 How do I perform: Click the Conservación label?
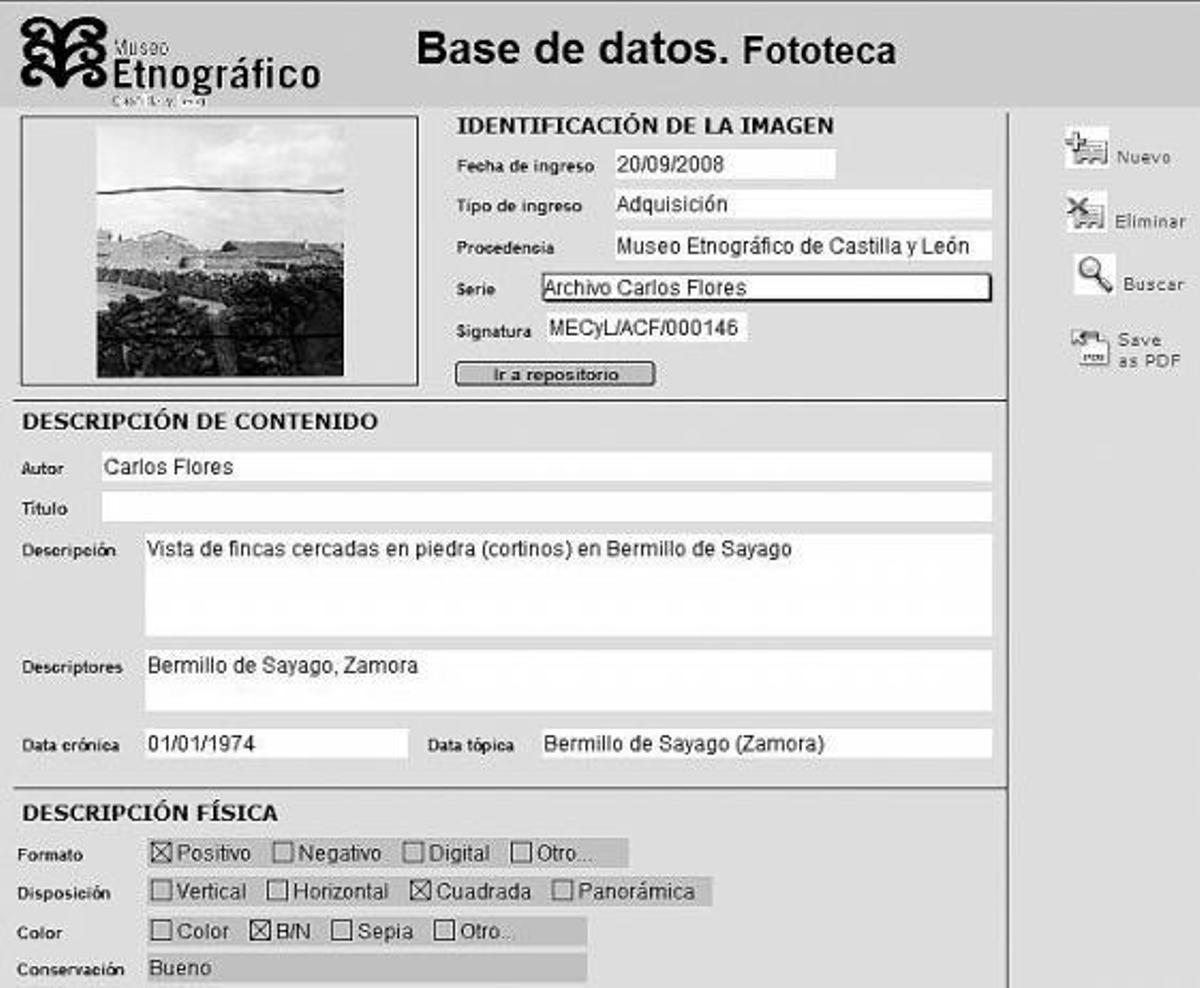coord(71,969)
